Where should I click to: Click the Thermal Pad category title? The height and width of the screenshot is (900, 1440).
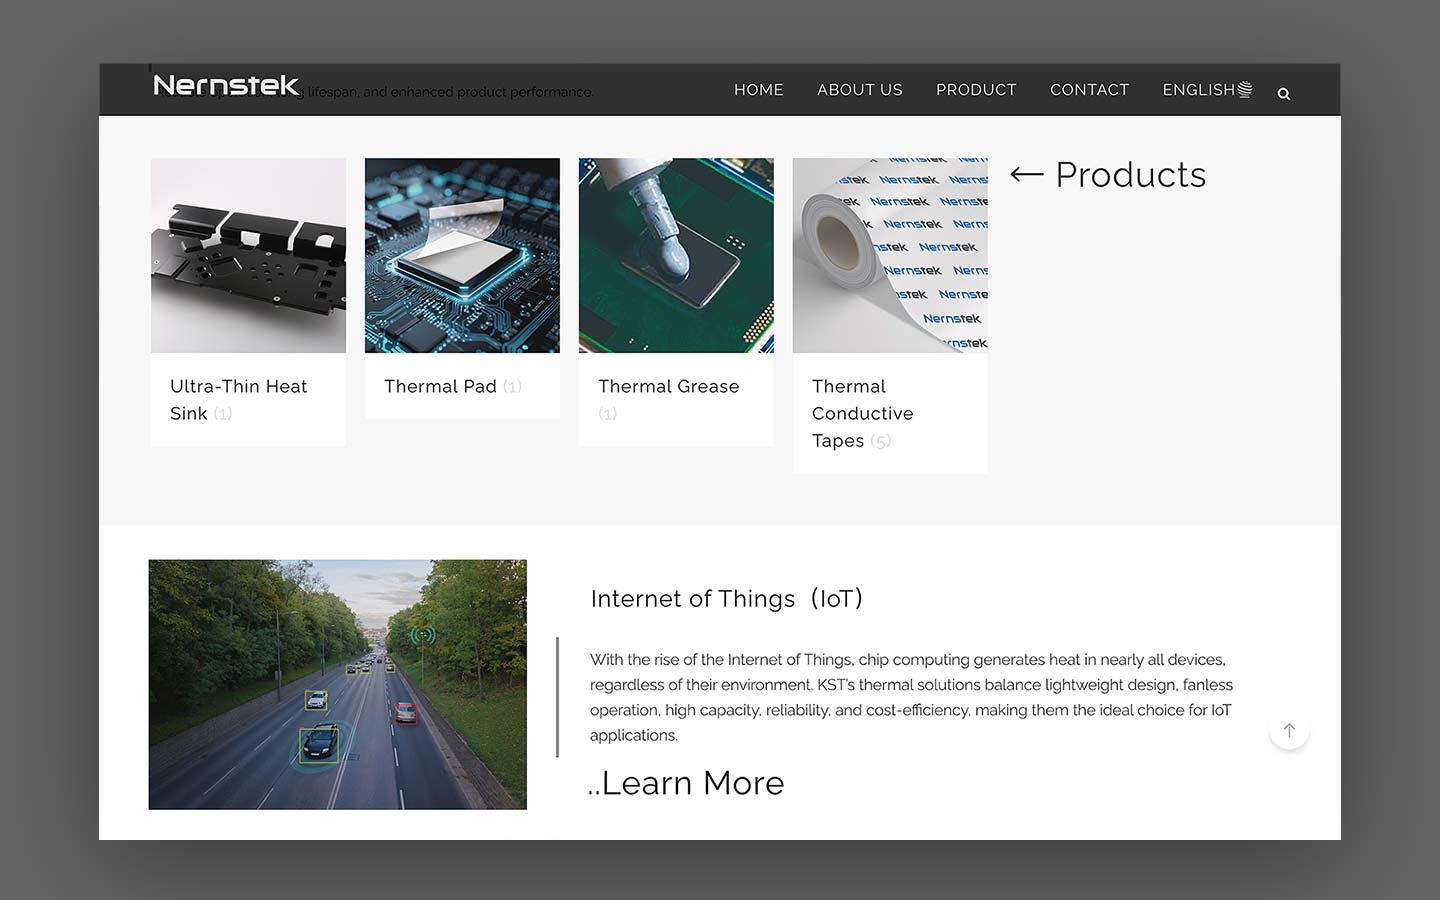click(440, 386)
